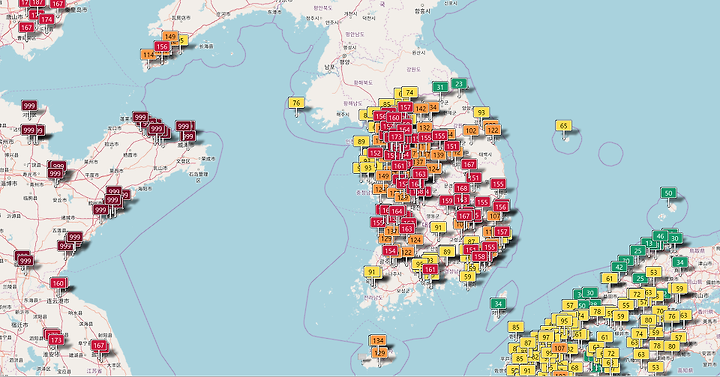Open the red 168 marker

462,188
